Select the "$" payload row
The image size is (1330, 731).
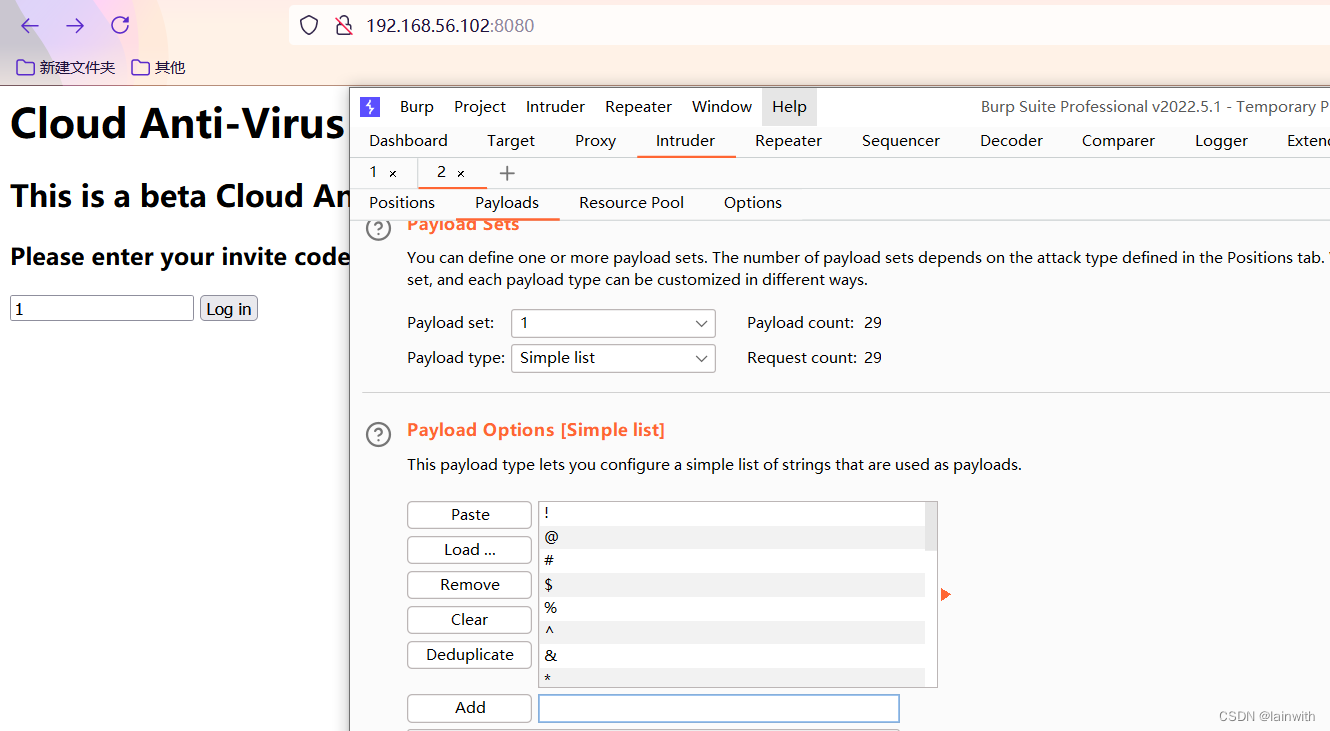point(732,584)
